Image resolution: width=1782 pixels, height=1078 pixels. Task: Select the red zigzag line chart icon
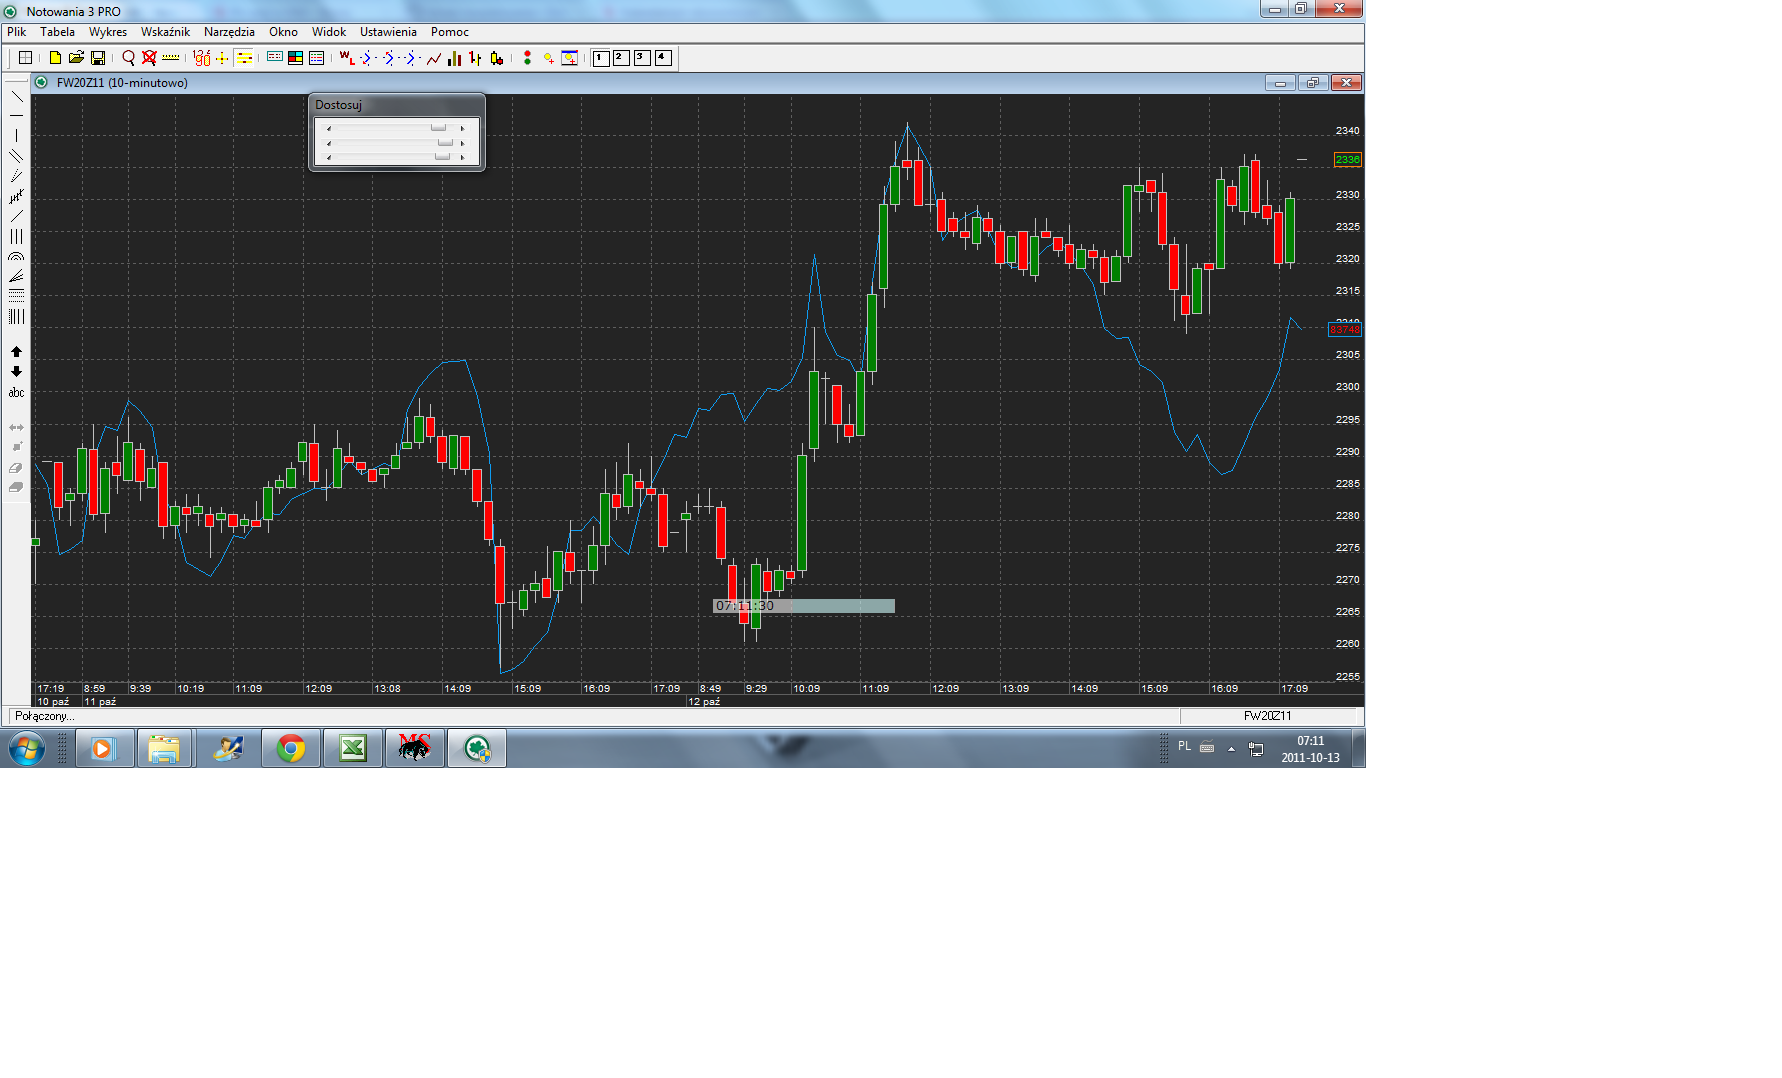coord(434,58)
